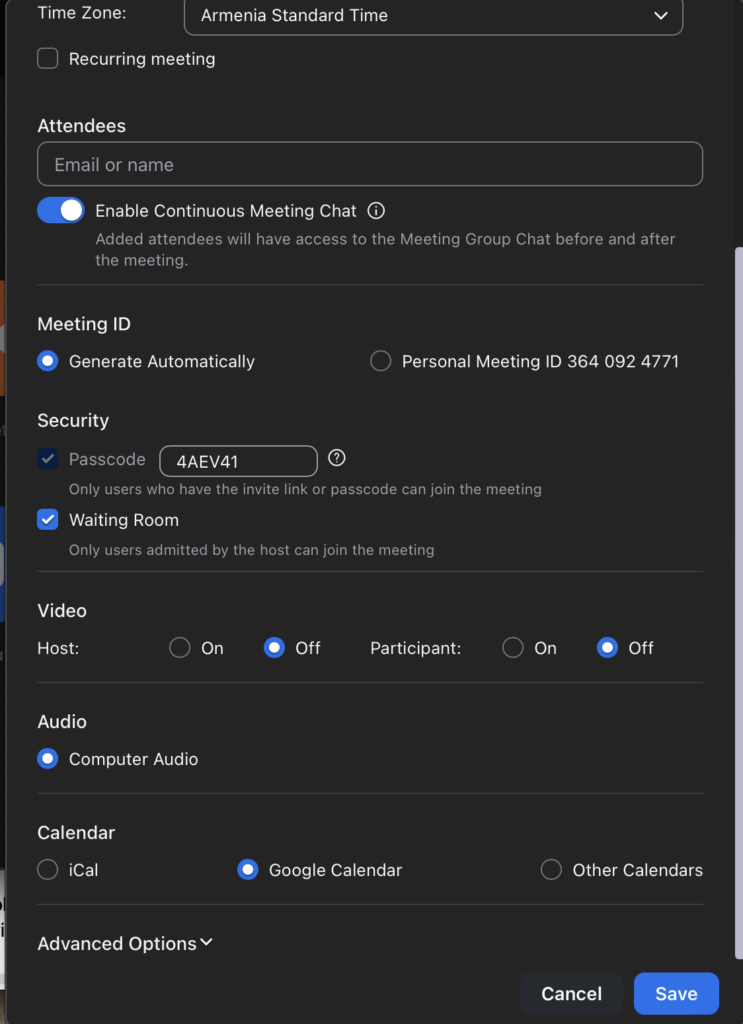The image size is (743, 1024).
Task: Choose iCal as the calendar
Action: [x=47, y=870]
